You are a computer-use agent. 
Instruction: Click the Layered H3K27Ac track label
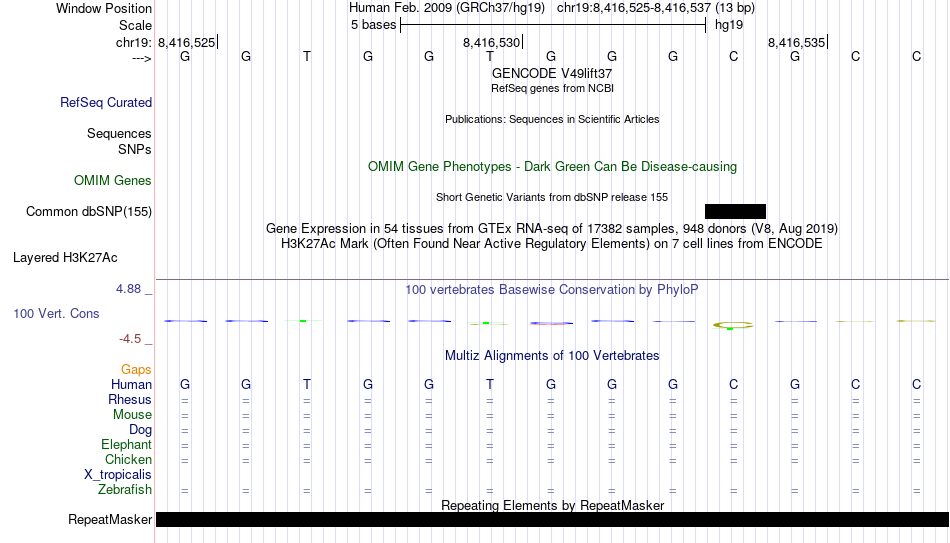pos(65,258)
